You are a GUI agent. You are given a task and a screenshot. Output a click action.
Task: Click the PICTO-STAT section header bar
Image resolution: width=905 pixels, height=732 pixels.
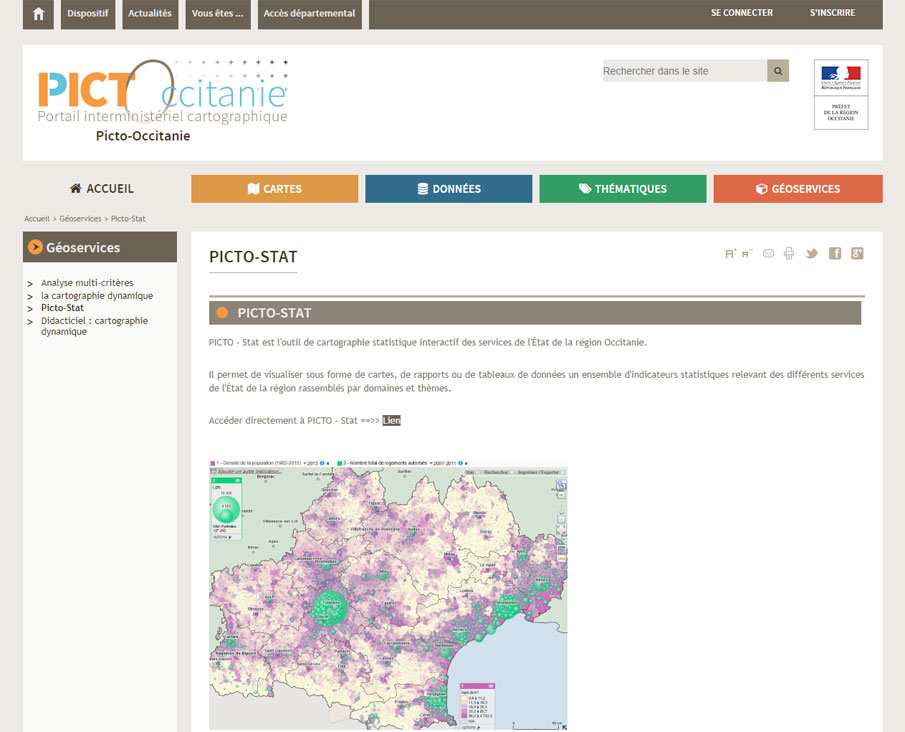[535, 313]
